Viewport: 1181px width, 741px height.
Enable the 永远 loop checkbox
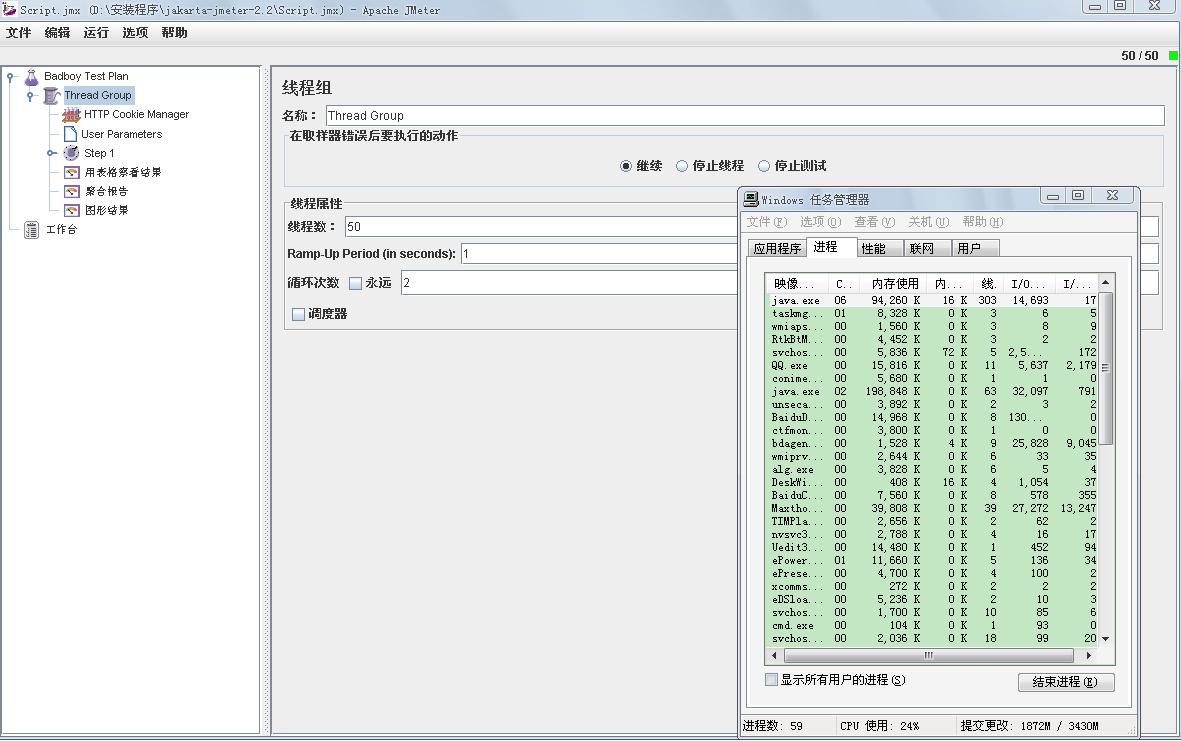tap(356, 283)
